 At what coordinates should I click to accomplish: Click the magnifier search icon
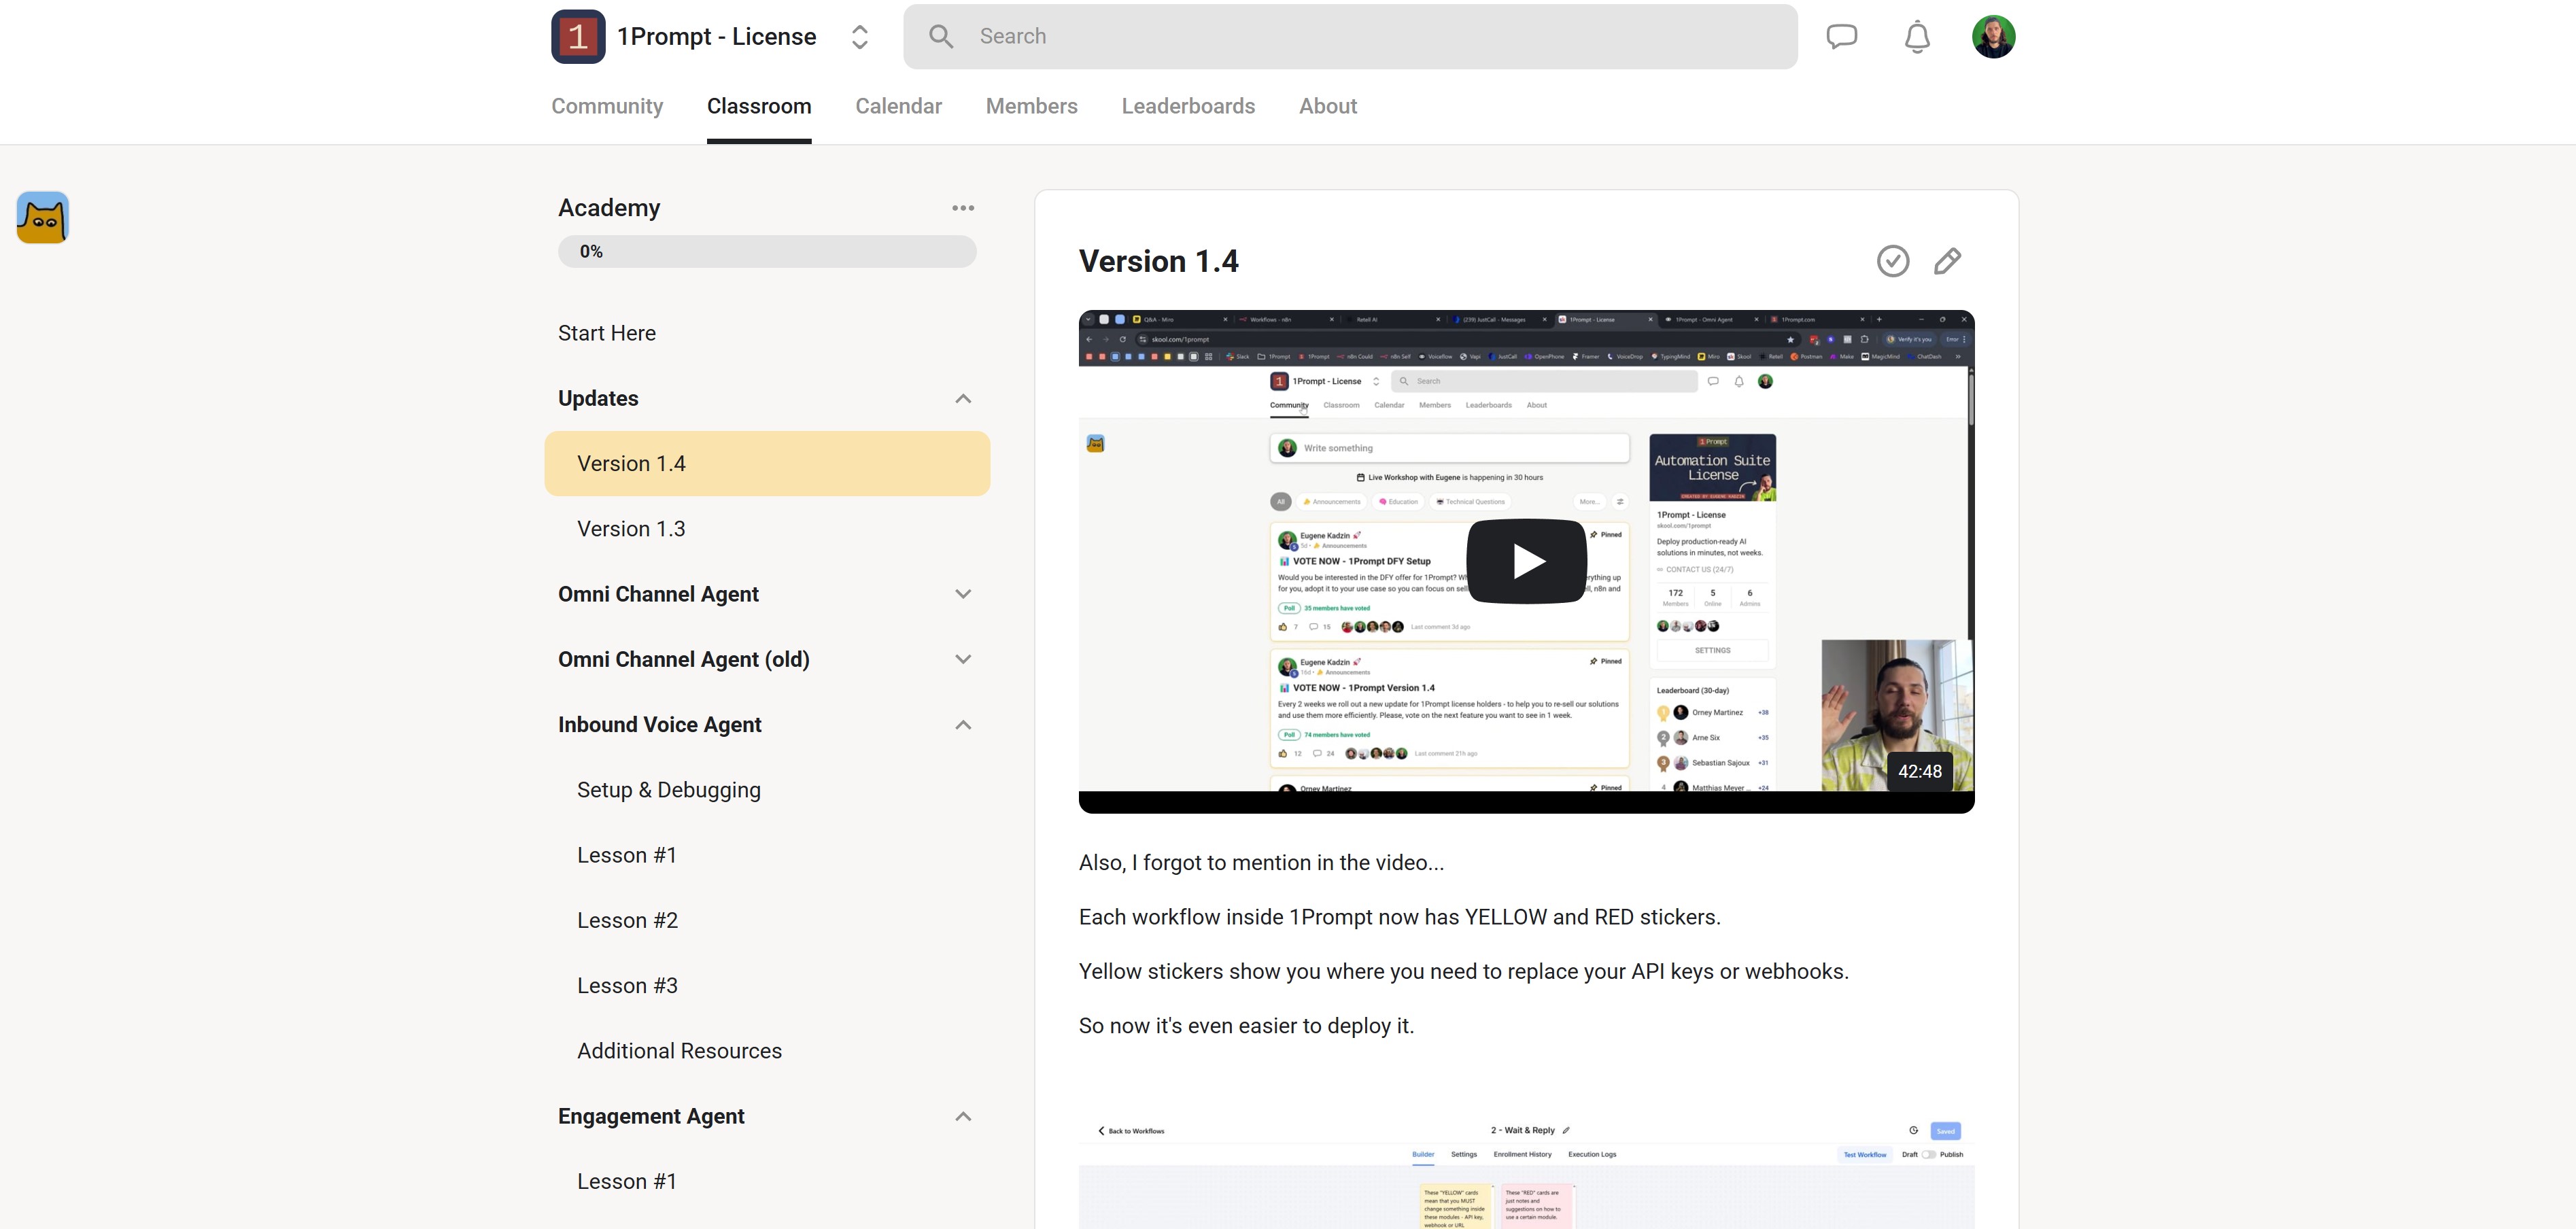[940, 37]
